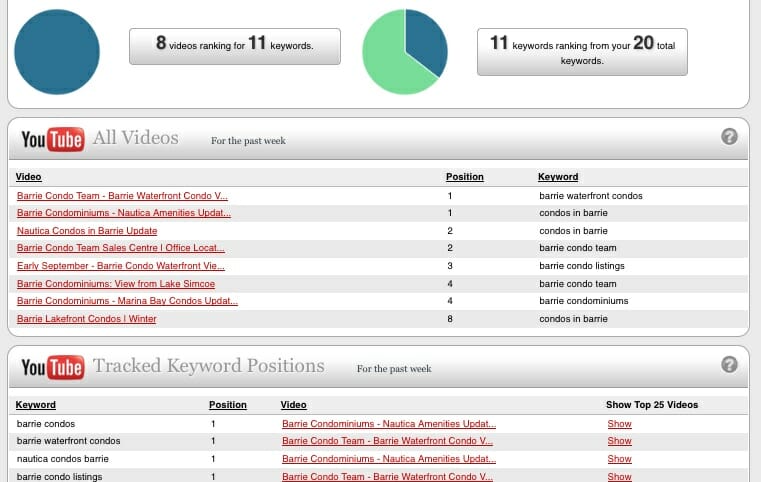This screenshot has height=482, width=761.
Task: Click the YouTube logo beside All Videos
Action: tap(53, 139)
